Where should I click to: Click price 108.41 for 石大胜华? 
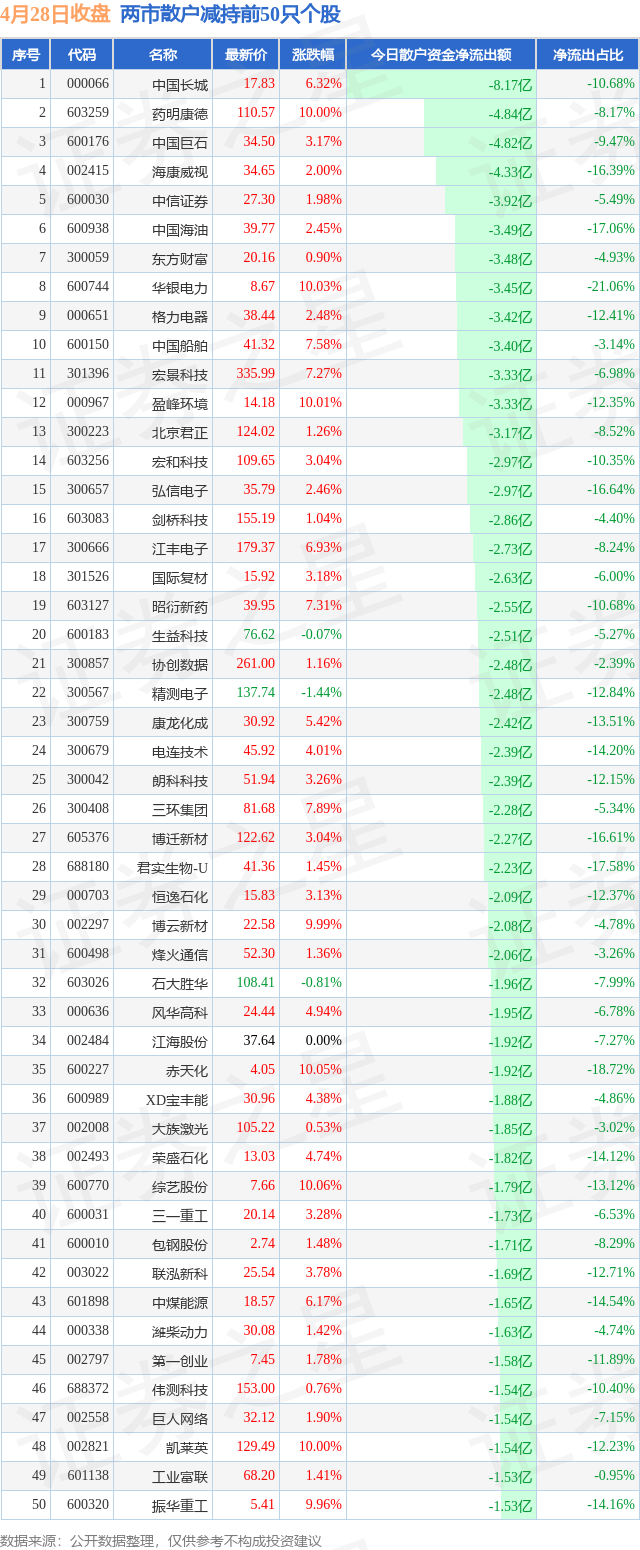pos(256,983)
